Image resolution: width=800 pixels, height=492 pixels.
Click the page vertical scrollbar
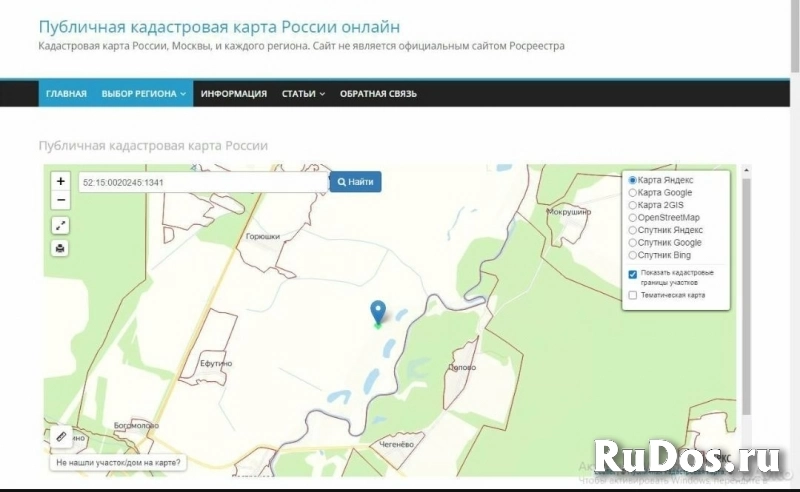pos(795,36)
